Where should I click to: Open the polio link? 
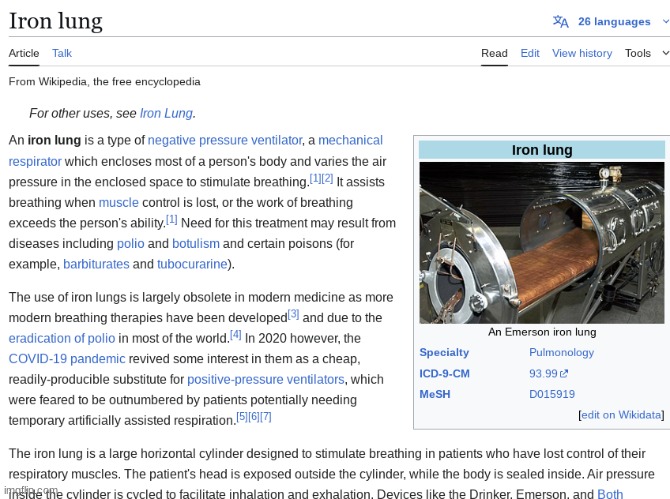pyautogui.click(x=131, y=244)
